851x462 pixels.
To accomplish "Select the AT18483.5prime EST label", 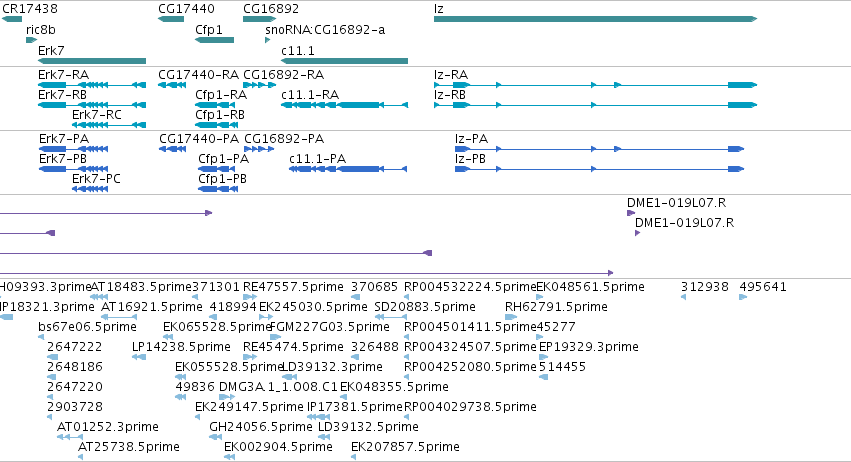I will tap(141, 287).
